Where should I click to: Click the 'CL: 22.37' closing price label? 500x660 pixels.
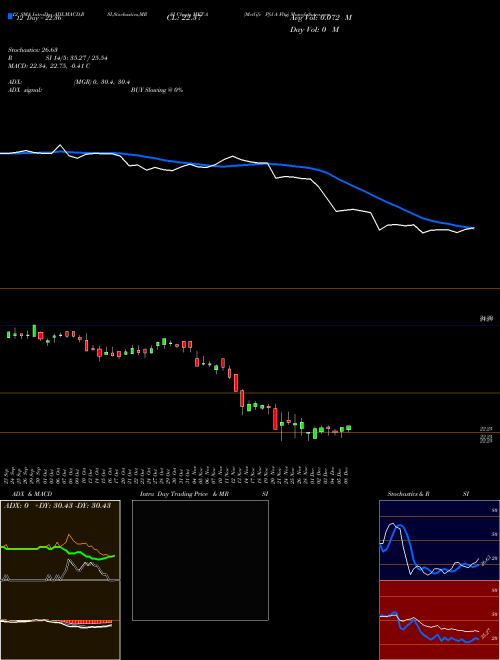tap(184, 18)
